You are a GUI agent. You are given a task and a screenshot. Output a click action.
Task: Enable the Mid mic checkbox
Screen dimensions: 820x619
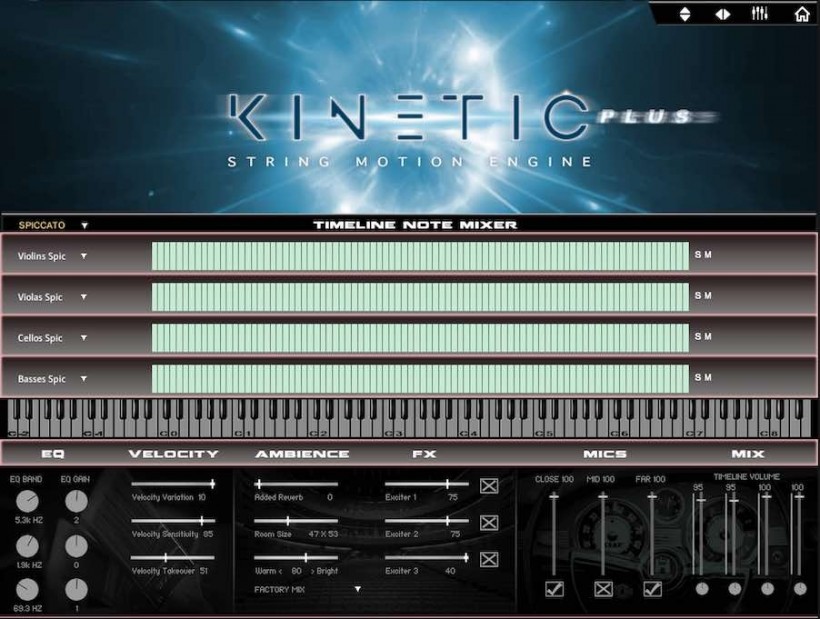pyautogui.click(x=603, y=589)
